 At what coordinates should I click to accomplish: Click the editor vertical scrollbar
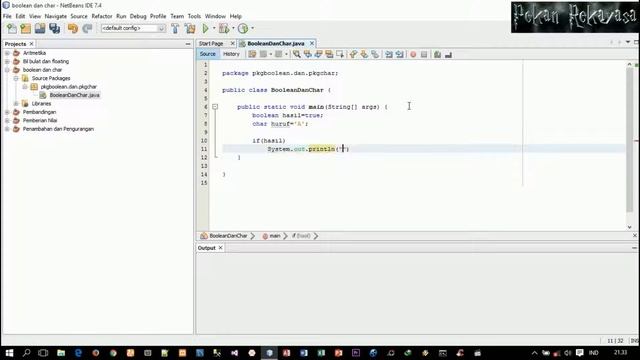(x=629, y=139)
